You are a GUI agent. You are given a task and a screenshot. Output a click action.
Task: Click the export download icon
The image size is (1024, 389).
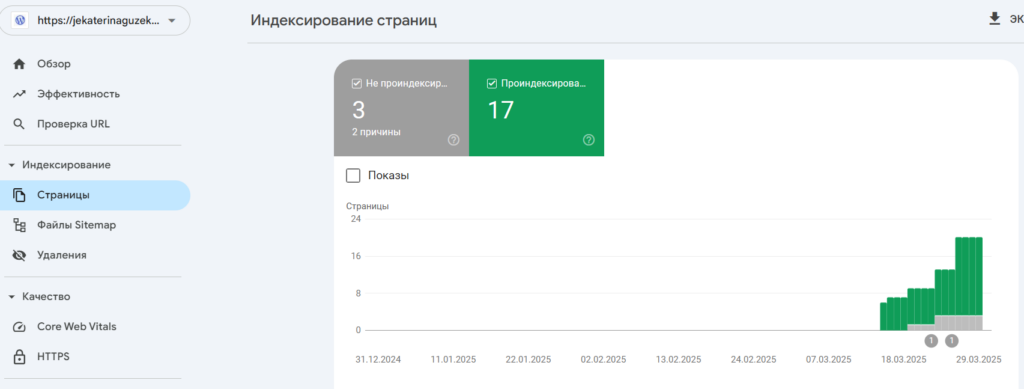(995, 18)
